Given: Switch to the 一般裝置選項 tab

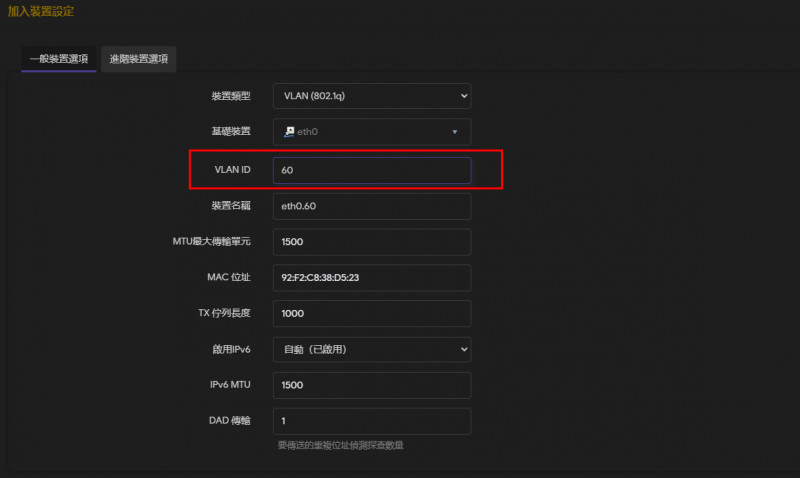Looking at the screenshot, I should [x=58, y=59].
